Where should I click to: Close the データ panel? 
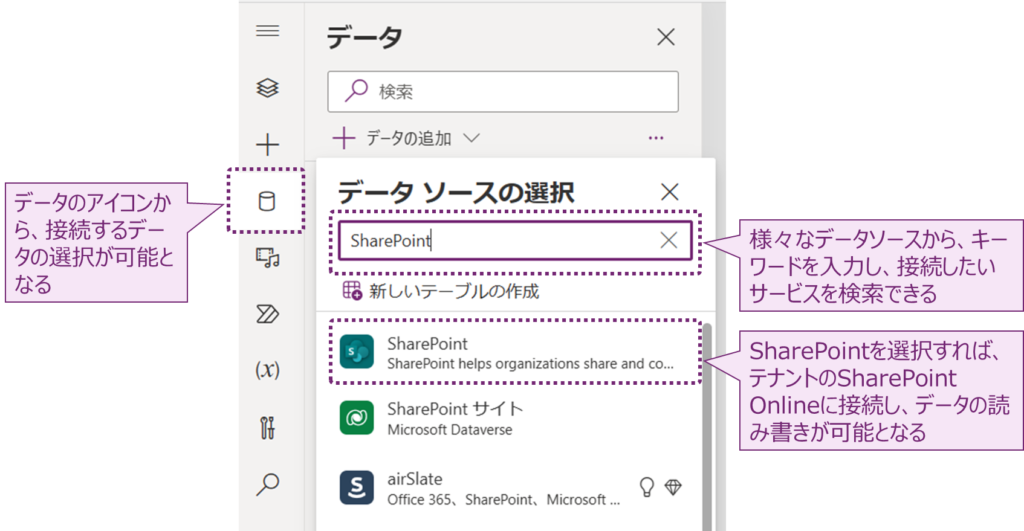tap(666, 37)
